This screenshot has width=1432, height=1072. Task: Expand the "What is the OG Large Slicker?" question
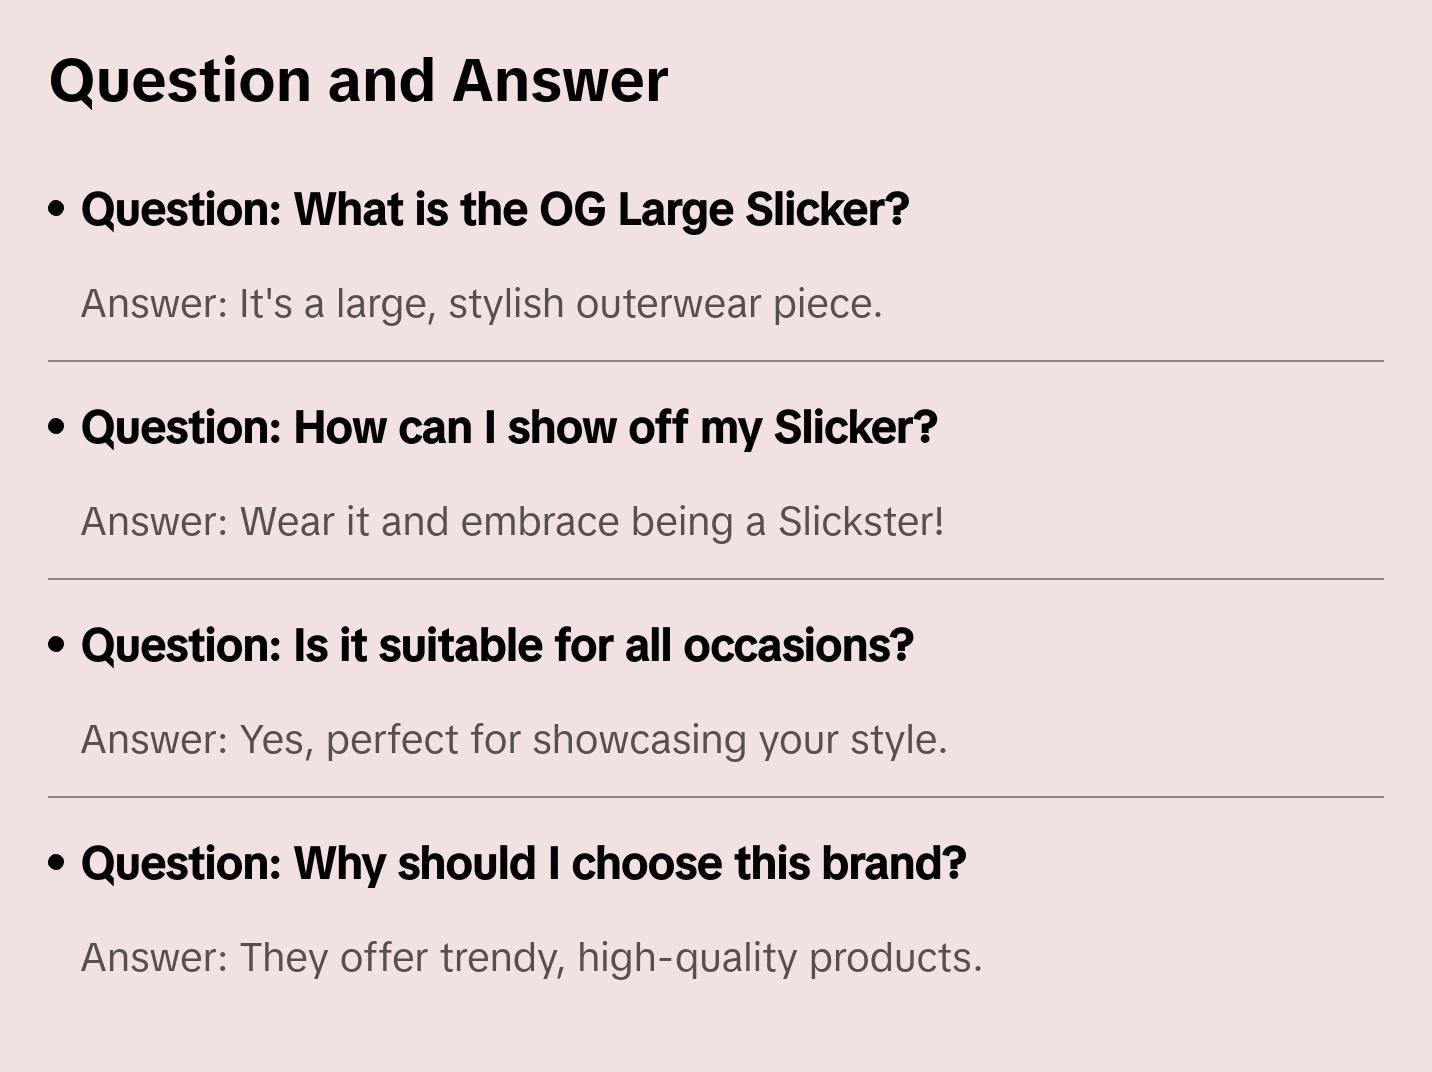(x=495, y=210)
